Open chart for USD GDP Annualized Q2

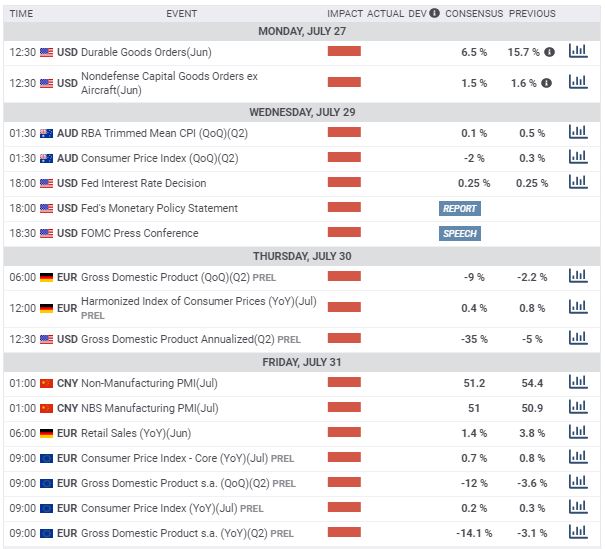click(578, 338)
